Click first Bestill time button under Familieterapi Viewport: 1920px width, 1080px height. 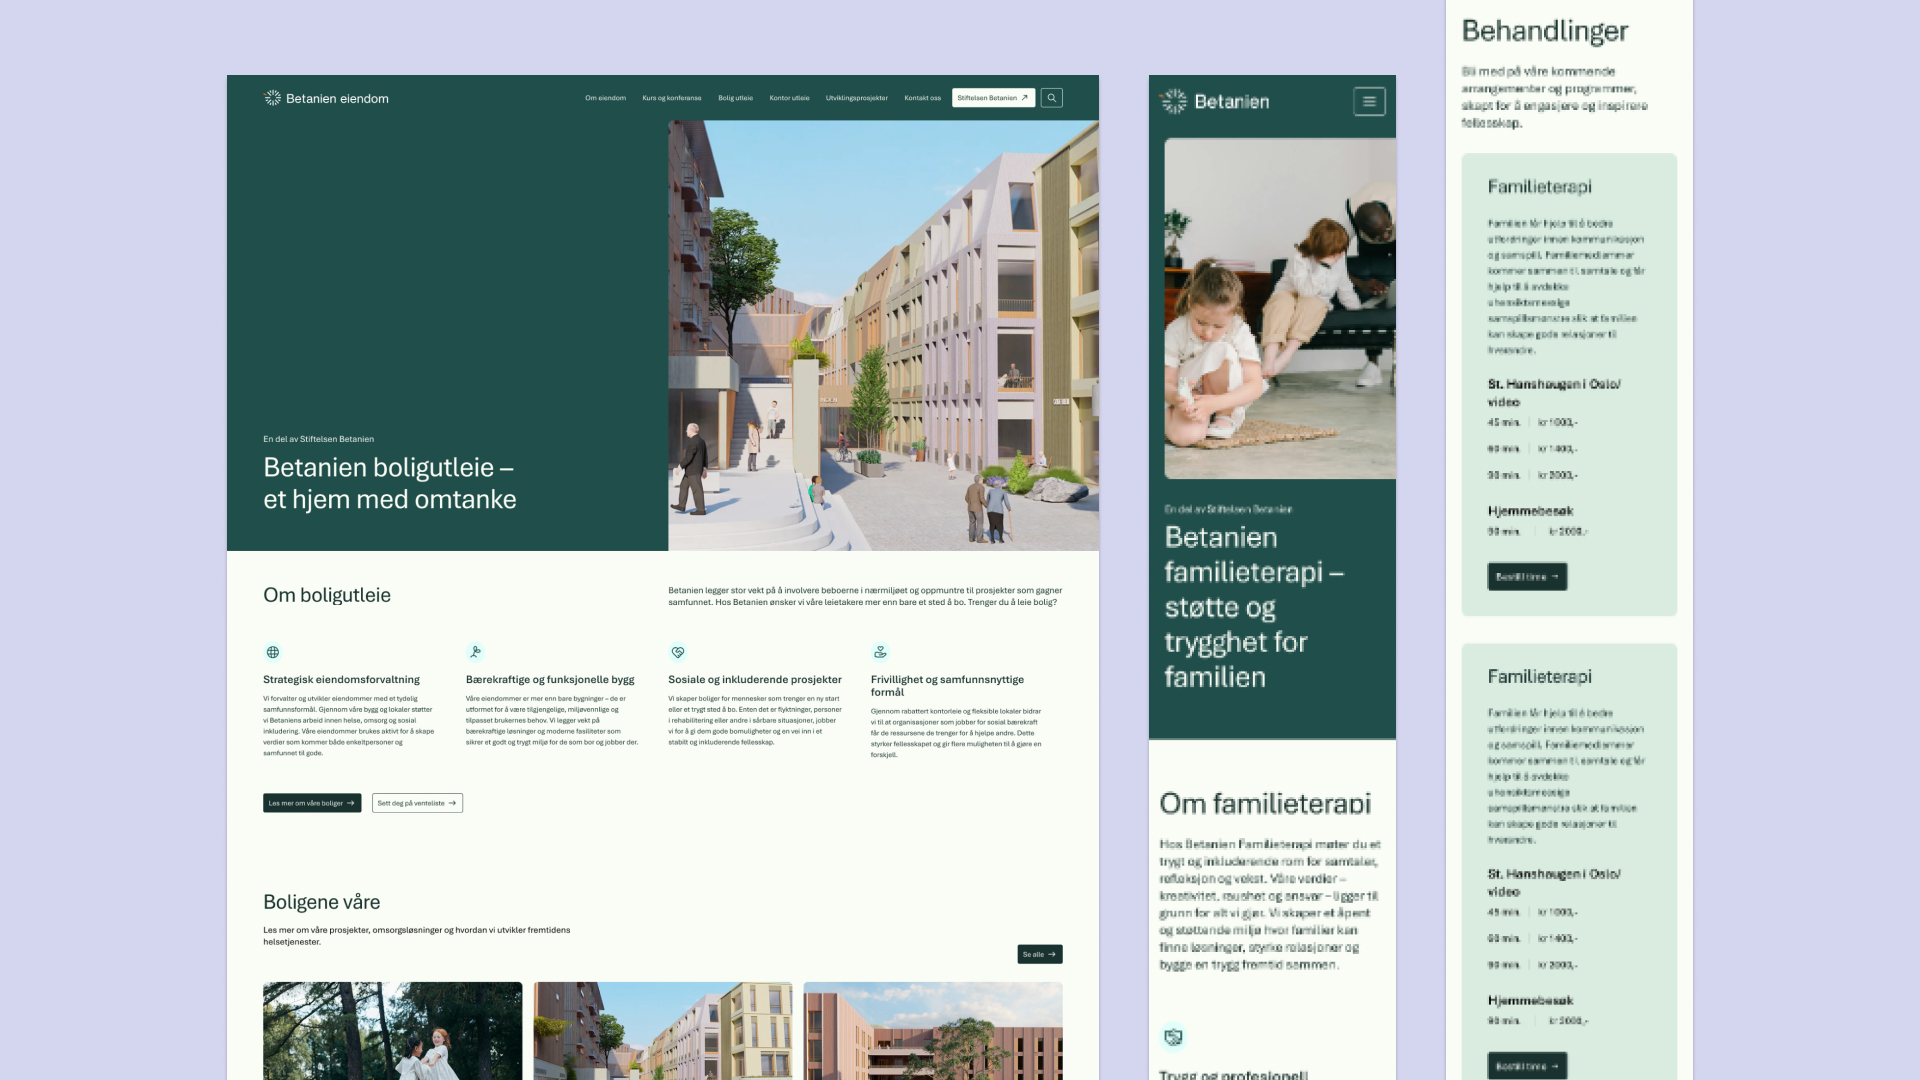click(1526, 577)
